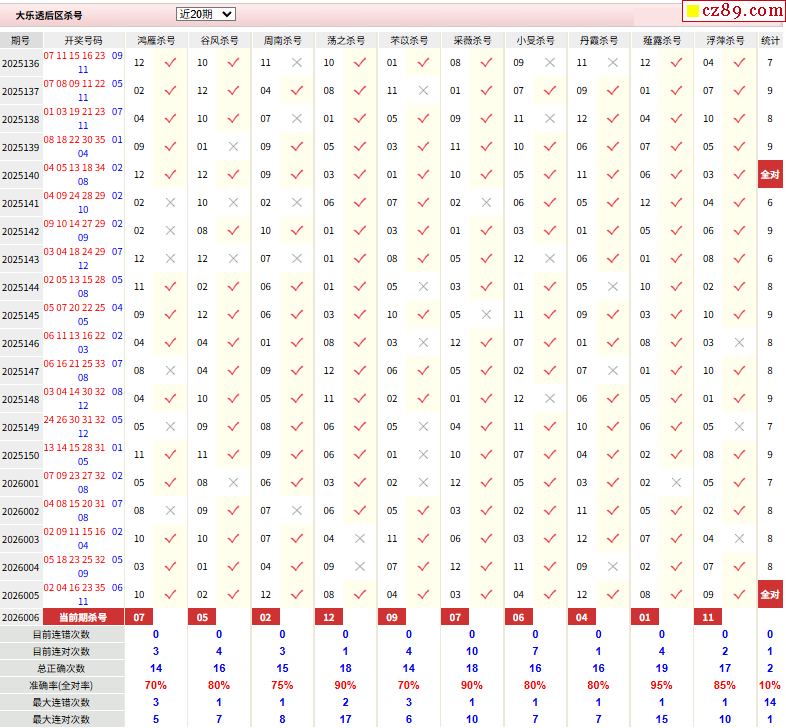Open the 近20期 period dropdown

pyautogui.click(x=205, y=14)
